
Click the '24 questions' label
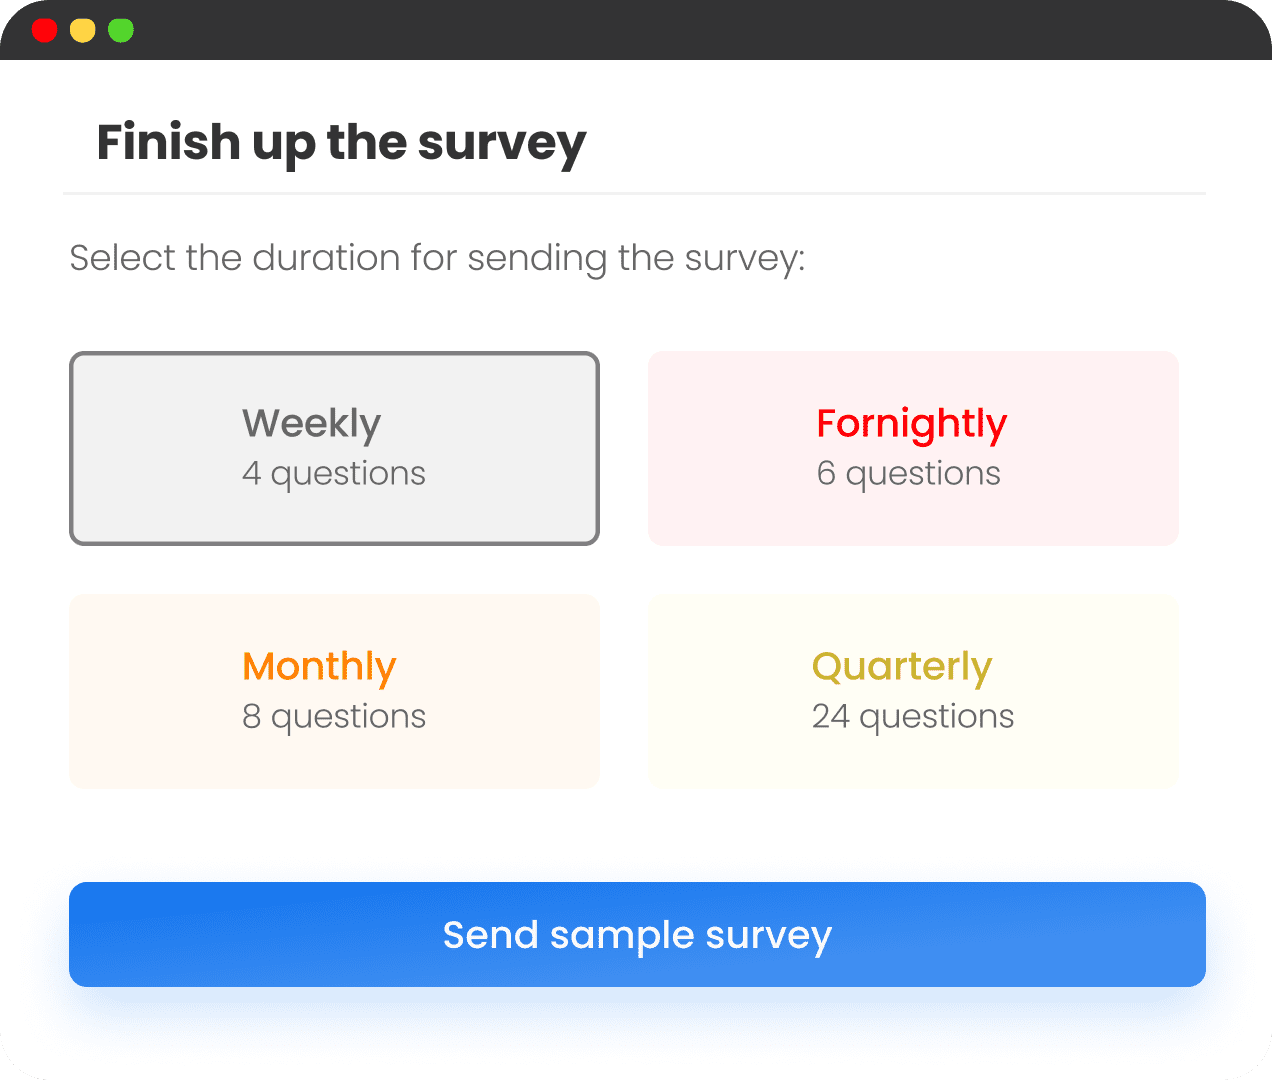pos(913,716)
